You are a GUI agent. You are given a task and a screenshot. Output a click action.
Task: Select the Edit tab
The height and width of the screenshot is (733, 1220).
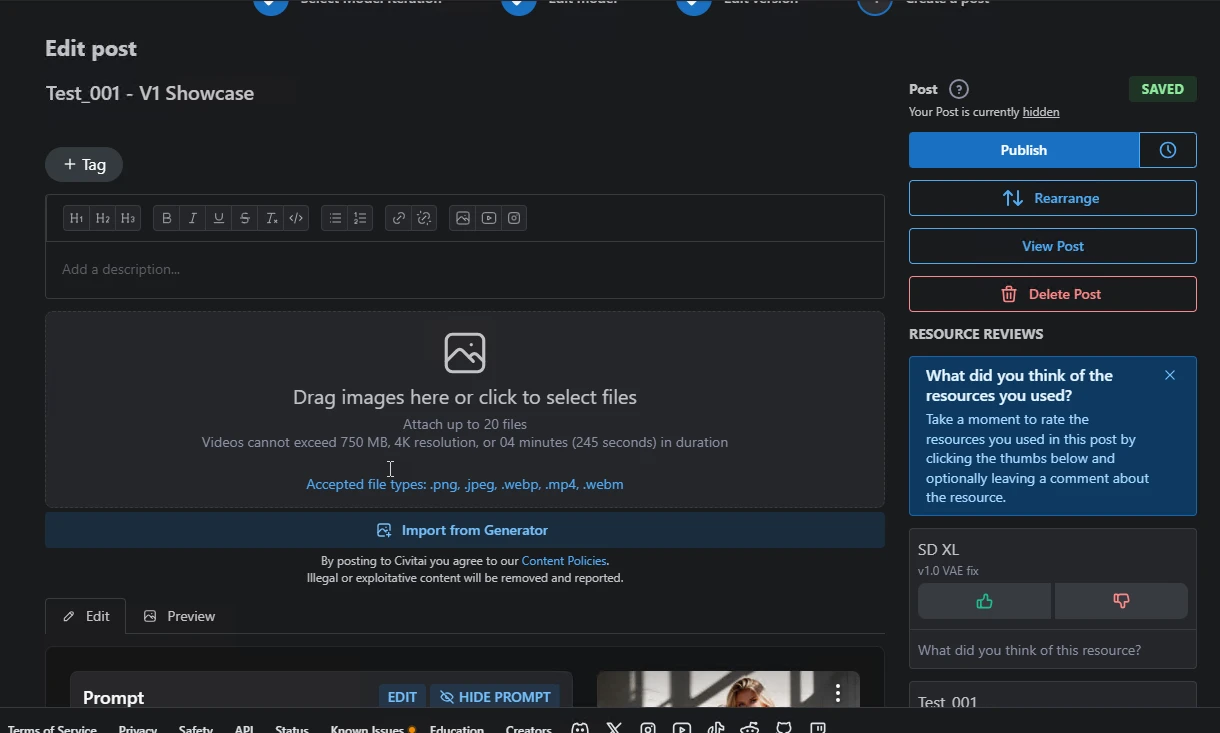pos(86,616)
